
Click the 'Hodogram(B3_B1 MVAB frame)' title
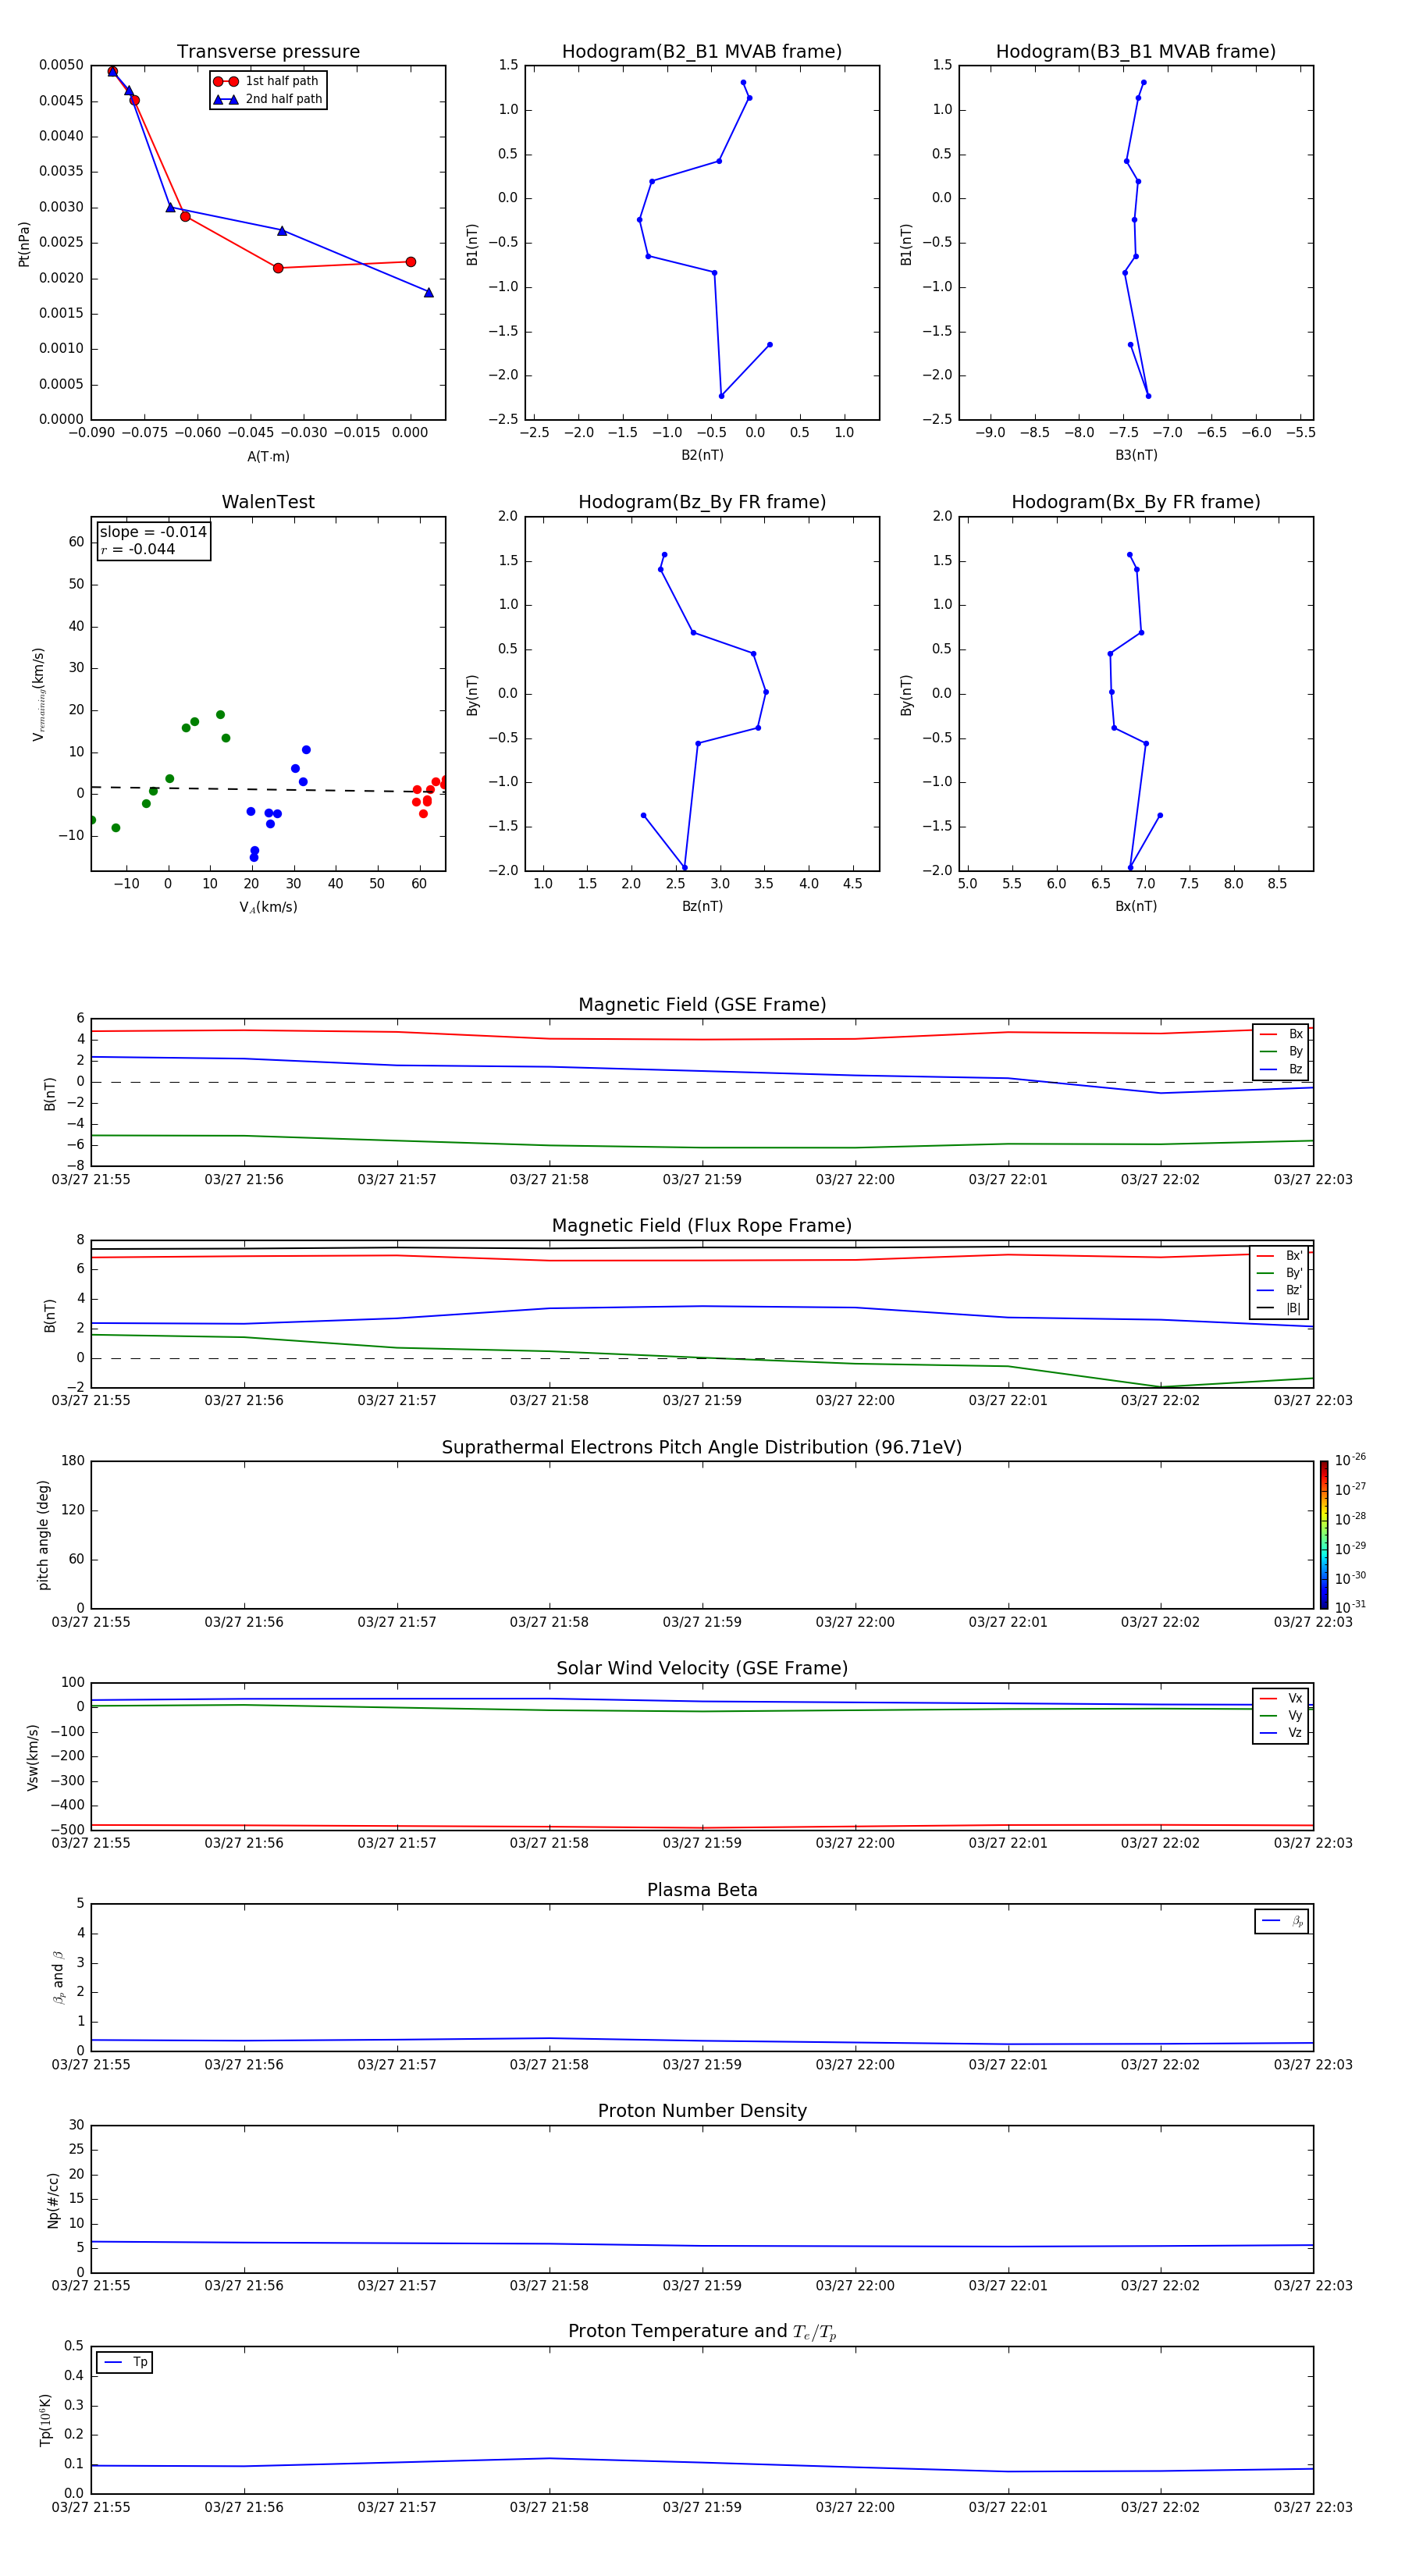[x=1136, y=52]
